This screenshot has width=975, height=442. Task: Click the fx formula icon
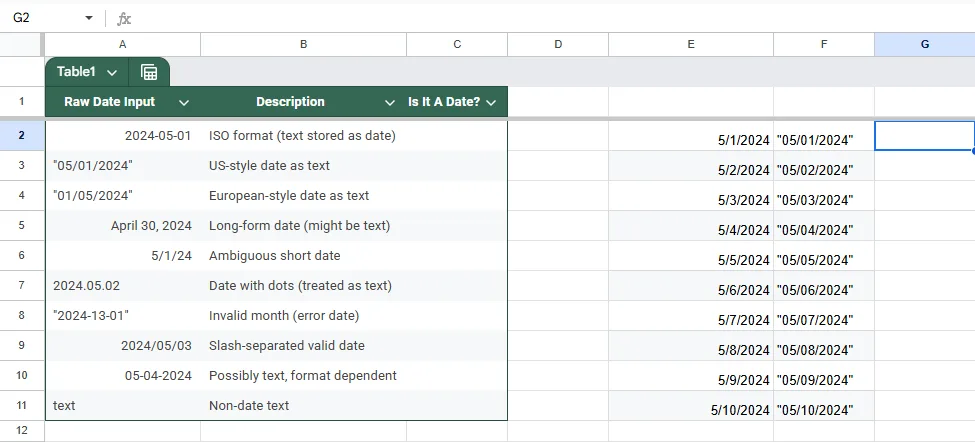tap(124, 19)
